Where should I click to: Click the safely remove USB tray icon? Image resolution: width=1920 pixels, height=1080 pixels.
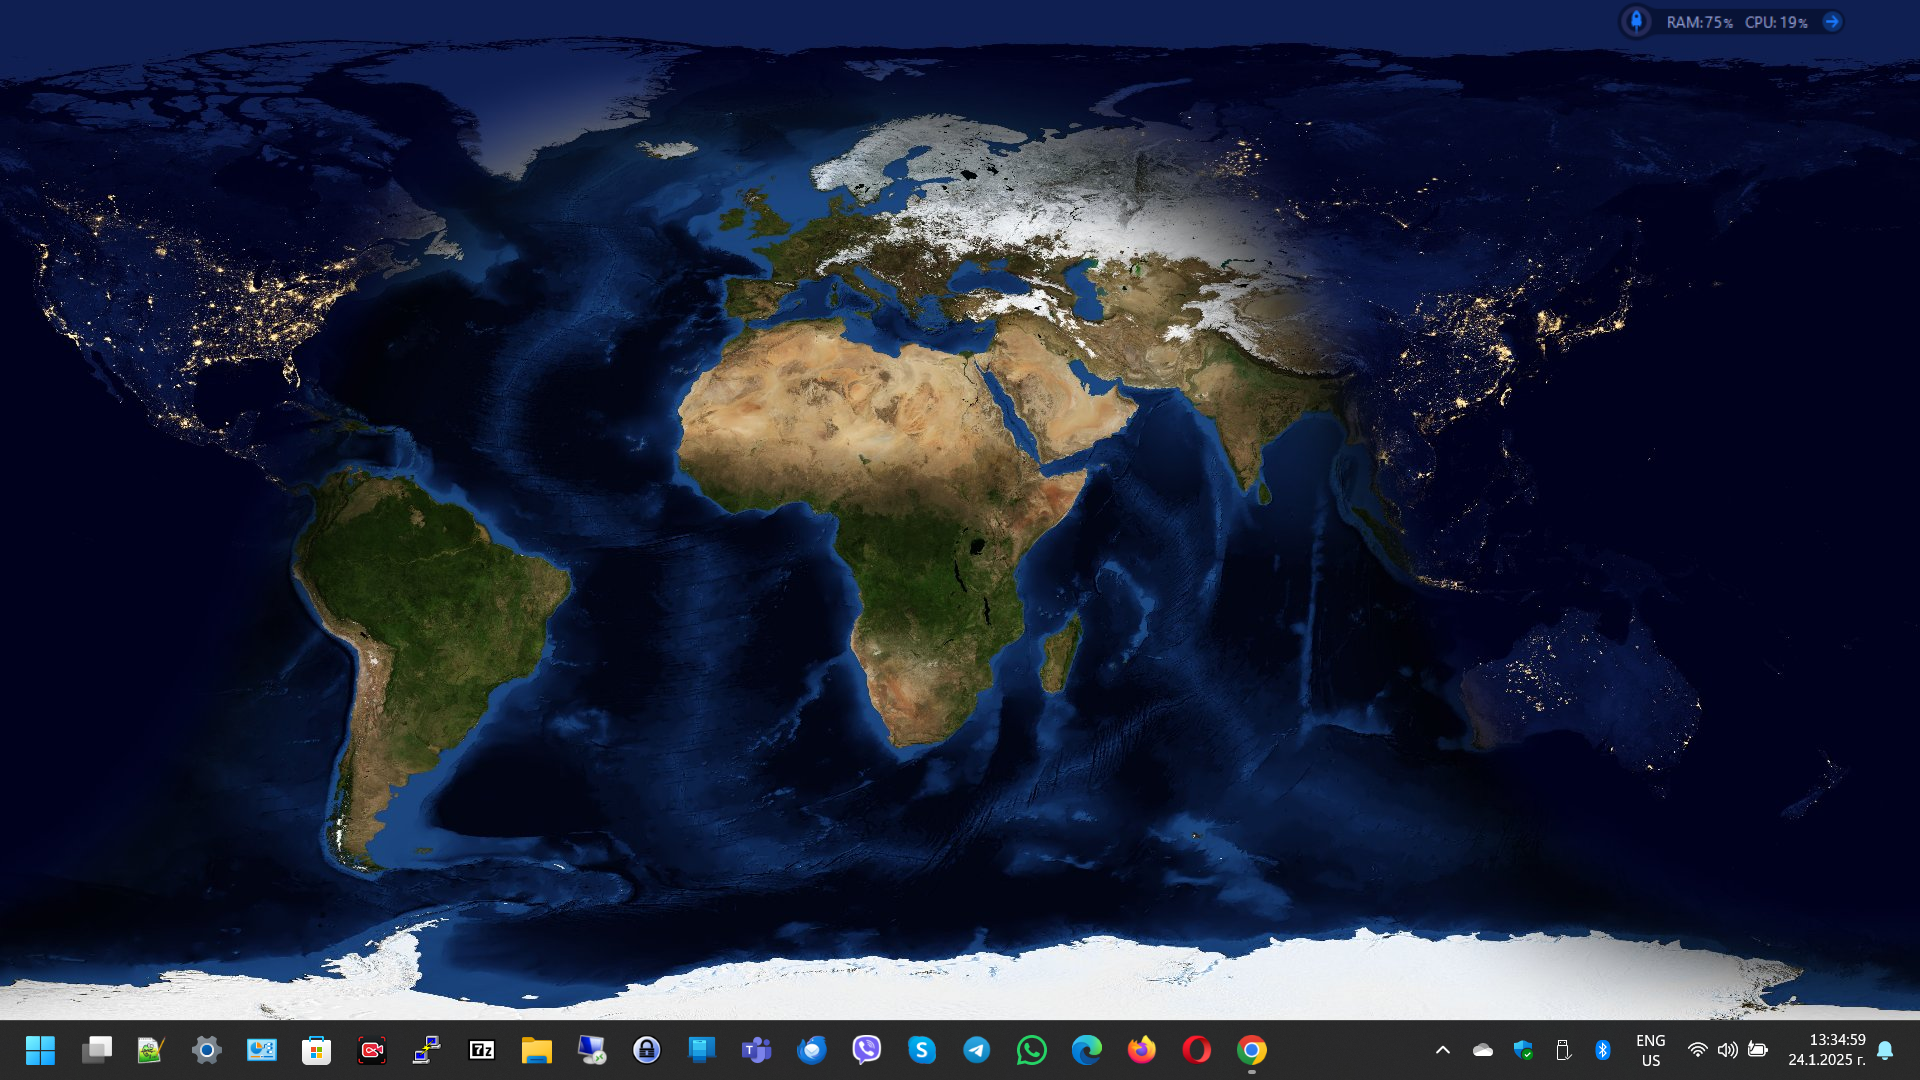tap(1563, 1050)
